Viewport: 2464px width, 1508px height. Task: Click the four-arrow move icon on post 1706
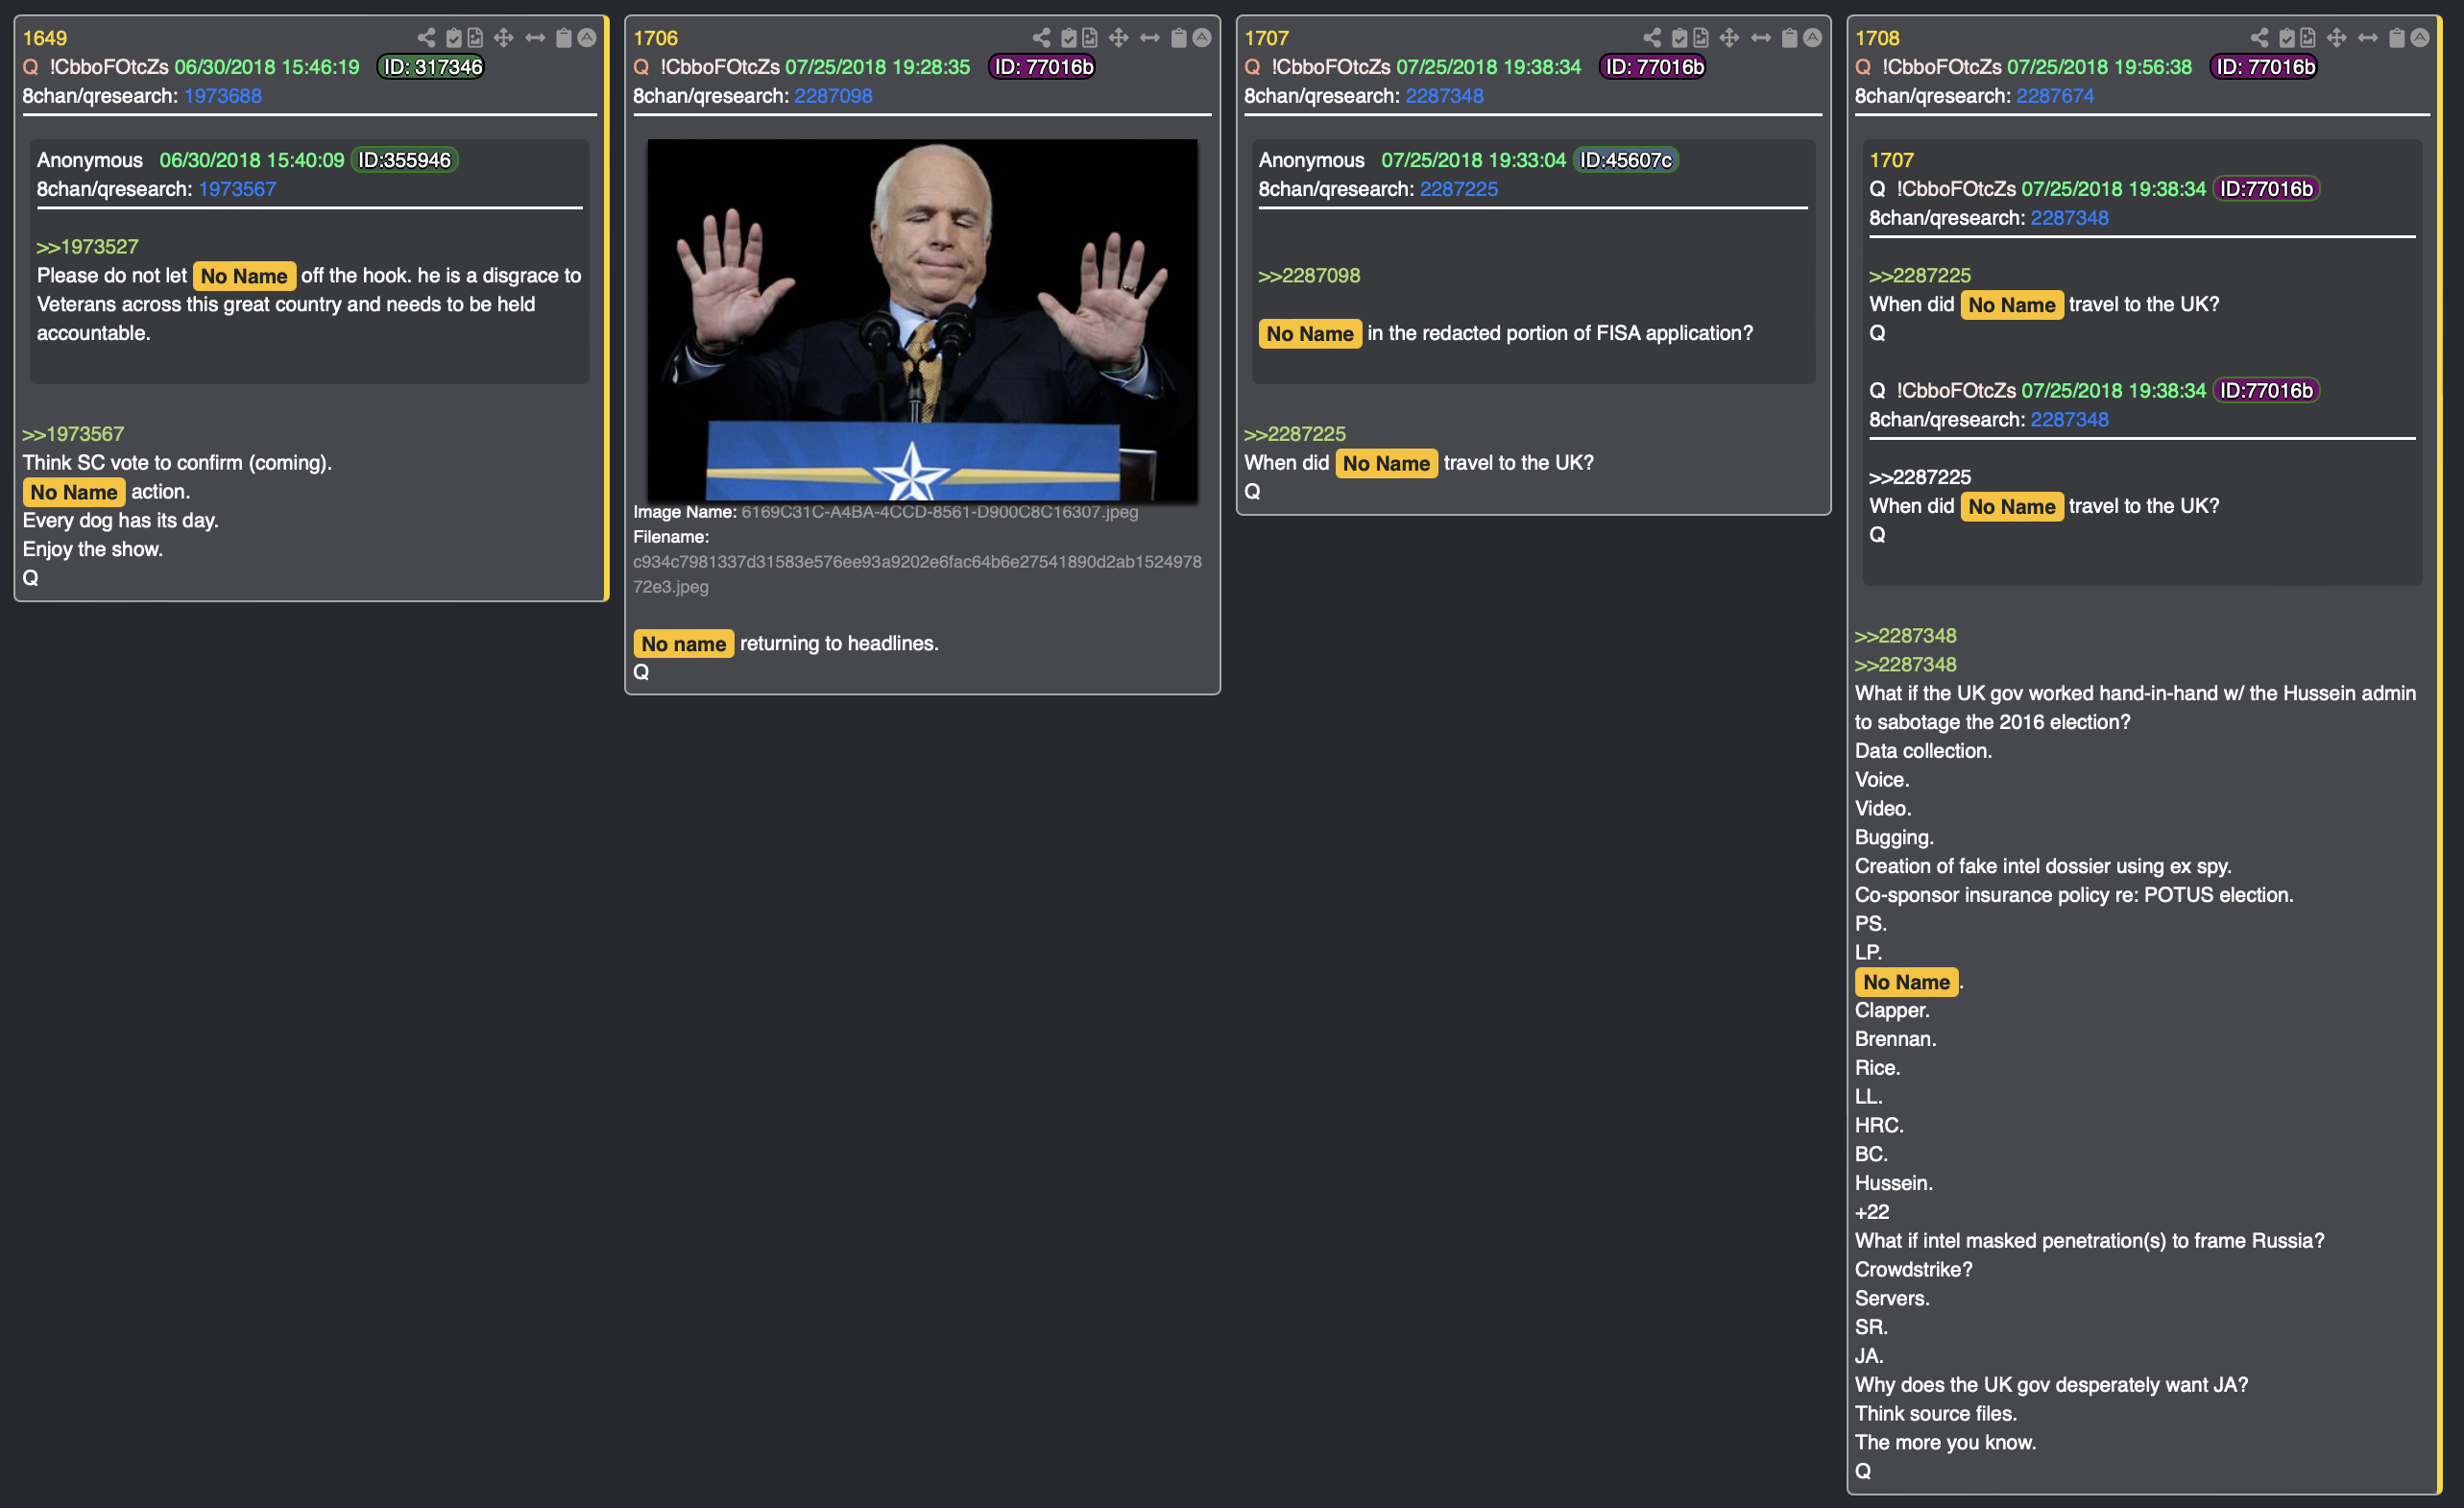[1119, 38]
